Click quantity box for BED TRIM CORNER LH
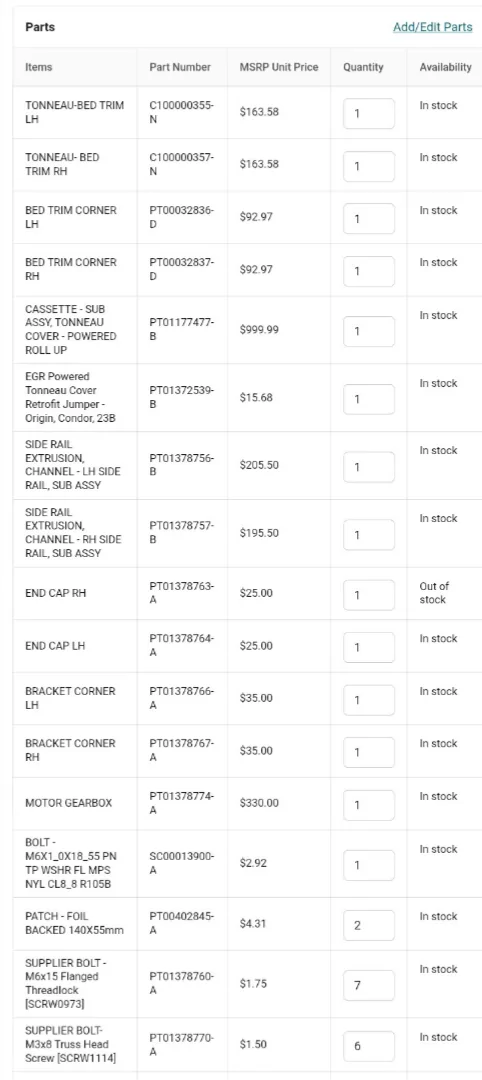Image resolution: width=482 pixels, height=1080 pixels. click(x=369, y=218)
